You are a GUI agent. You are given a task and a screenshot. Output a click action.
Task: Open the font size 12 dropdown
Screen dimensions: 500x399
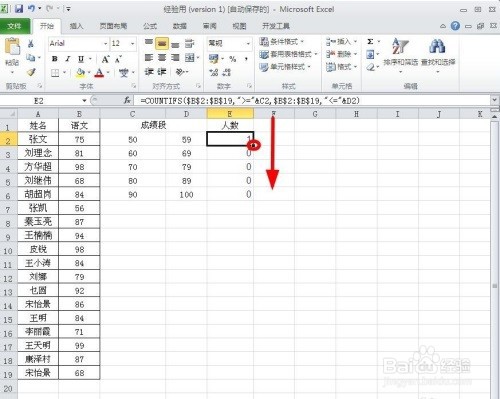[x=132, y=43]
